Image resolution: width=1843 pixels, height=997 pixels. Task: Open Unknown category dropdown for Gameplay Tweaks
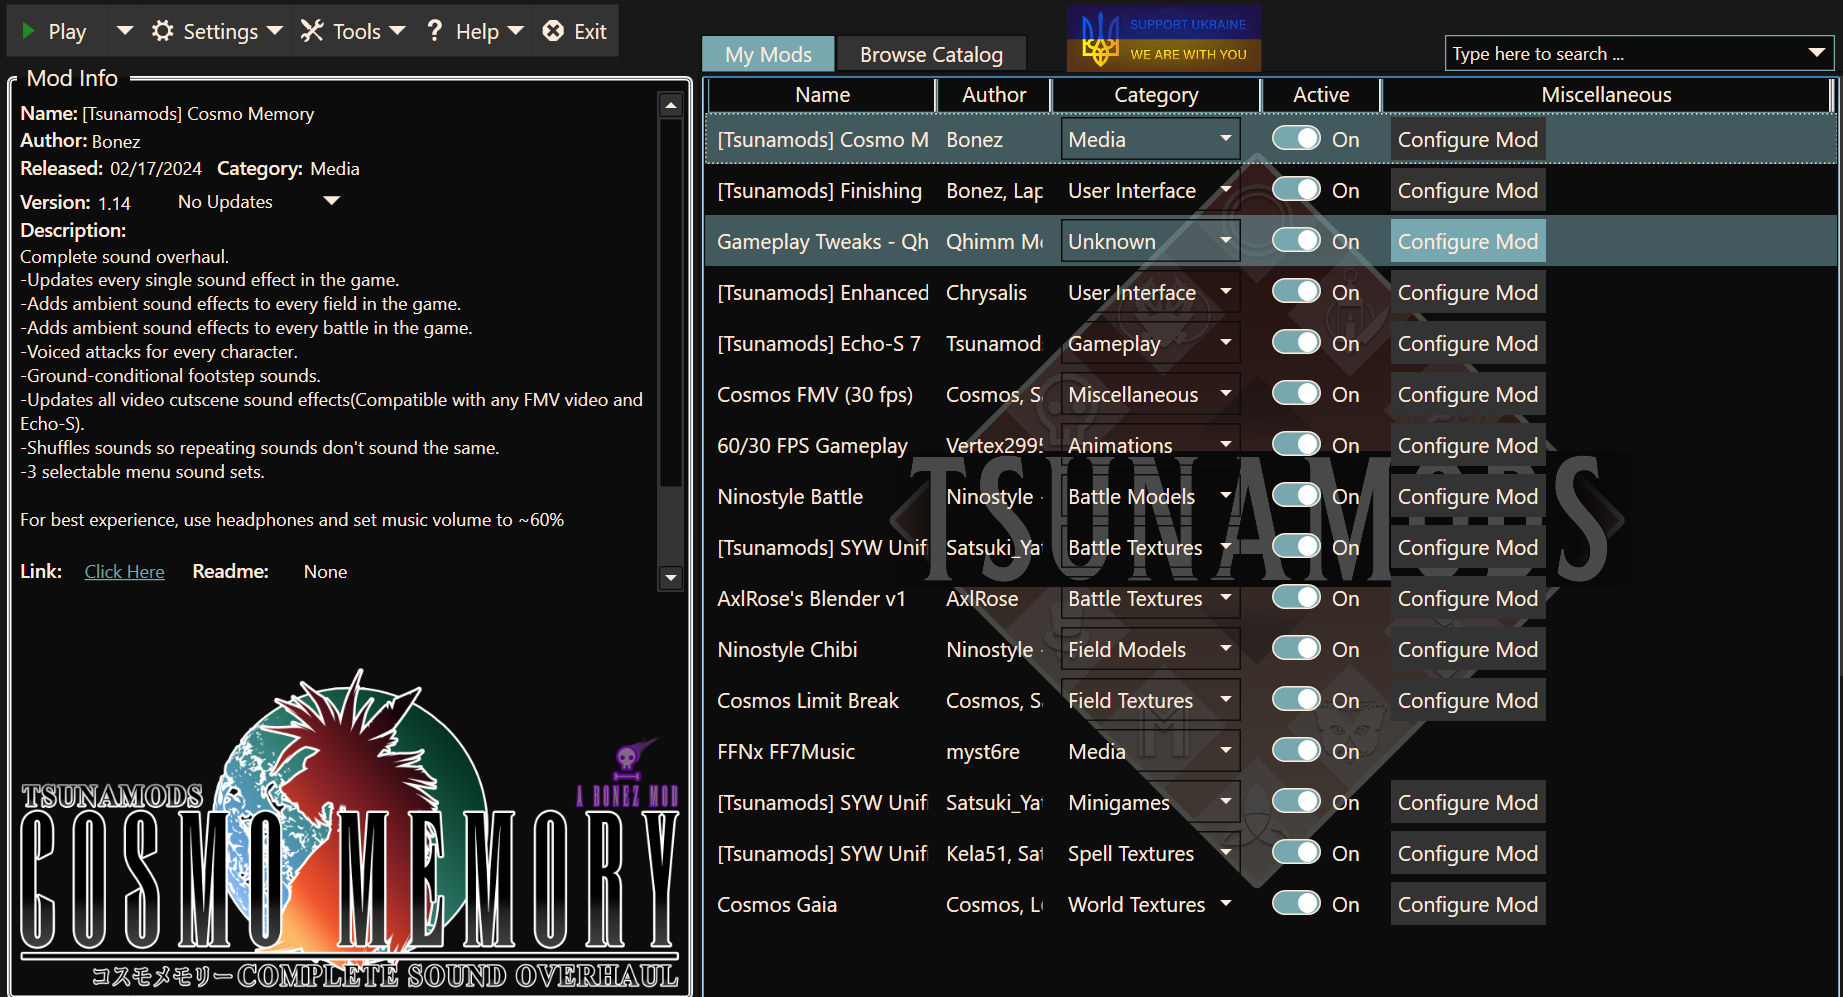pos(1150,241)
